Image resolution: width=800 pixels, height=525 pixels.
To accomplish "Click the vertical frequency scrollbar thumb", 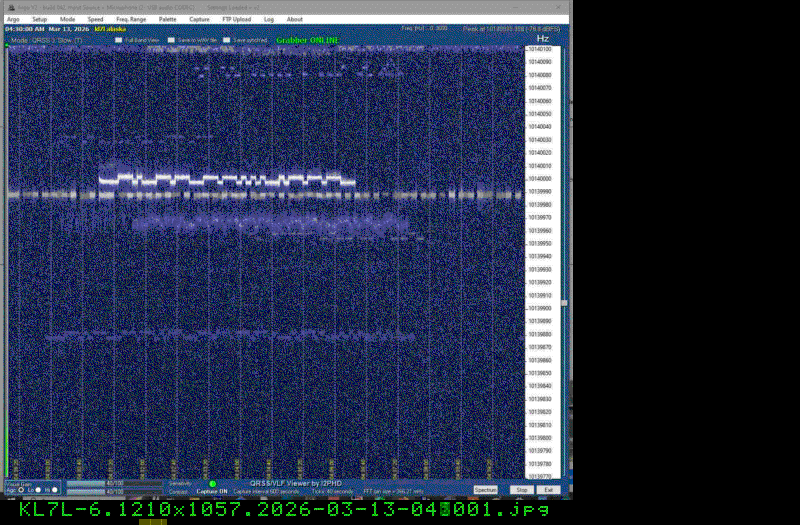I will 564,303.
